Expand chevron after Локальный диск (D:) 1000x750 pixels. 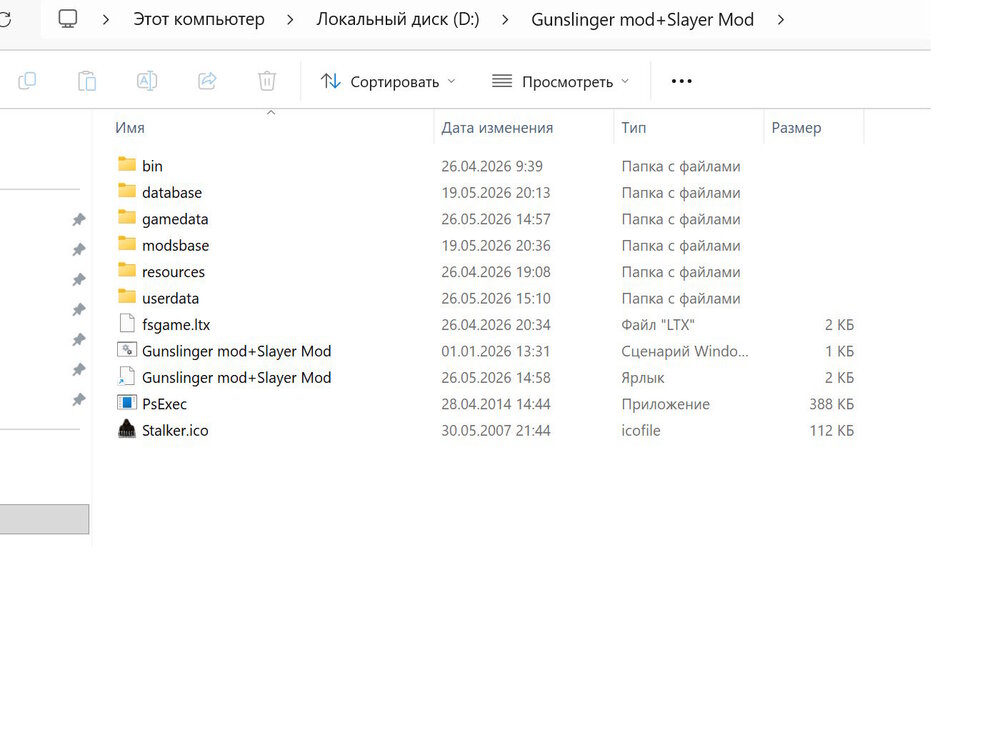tap(505, 20)
